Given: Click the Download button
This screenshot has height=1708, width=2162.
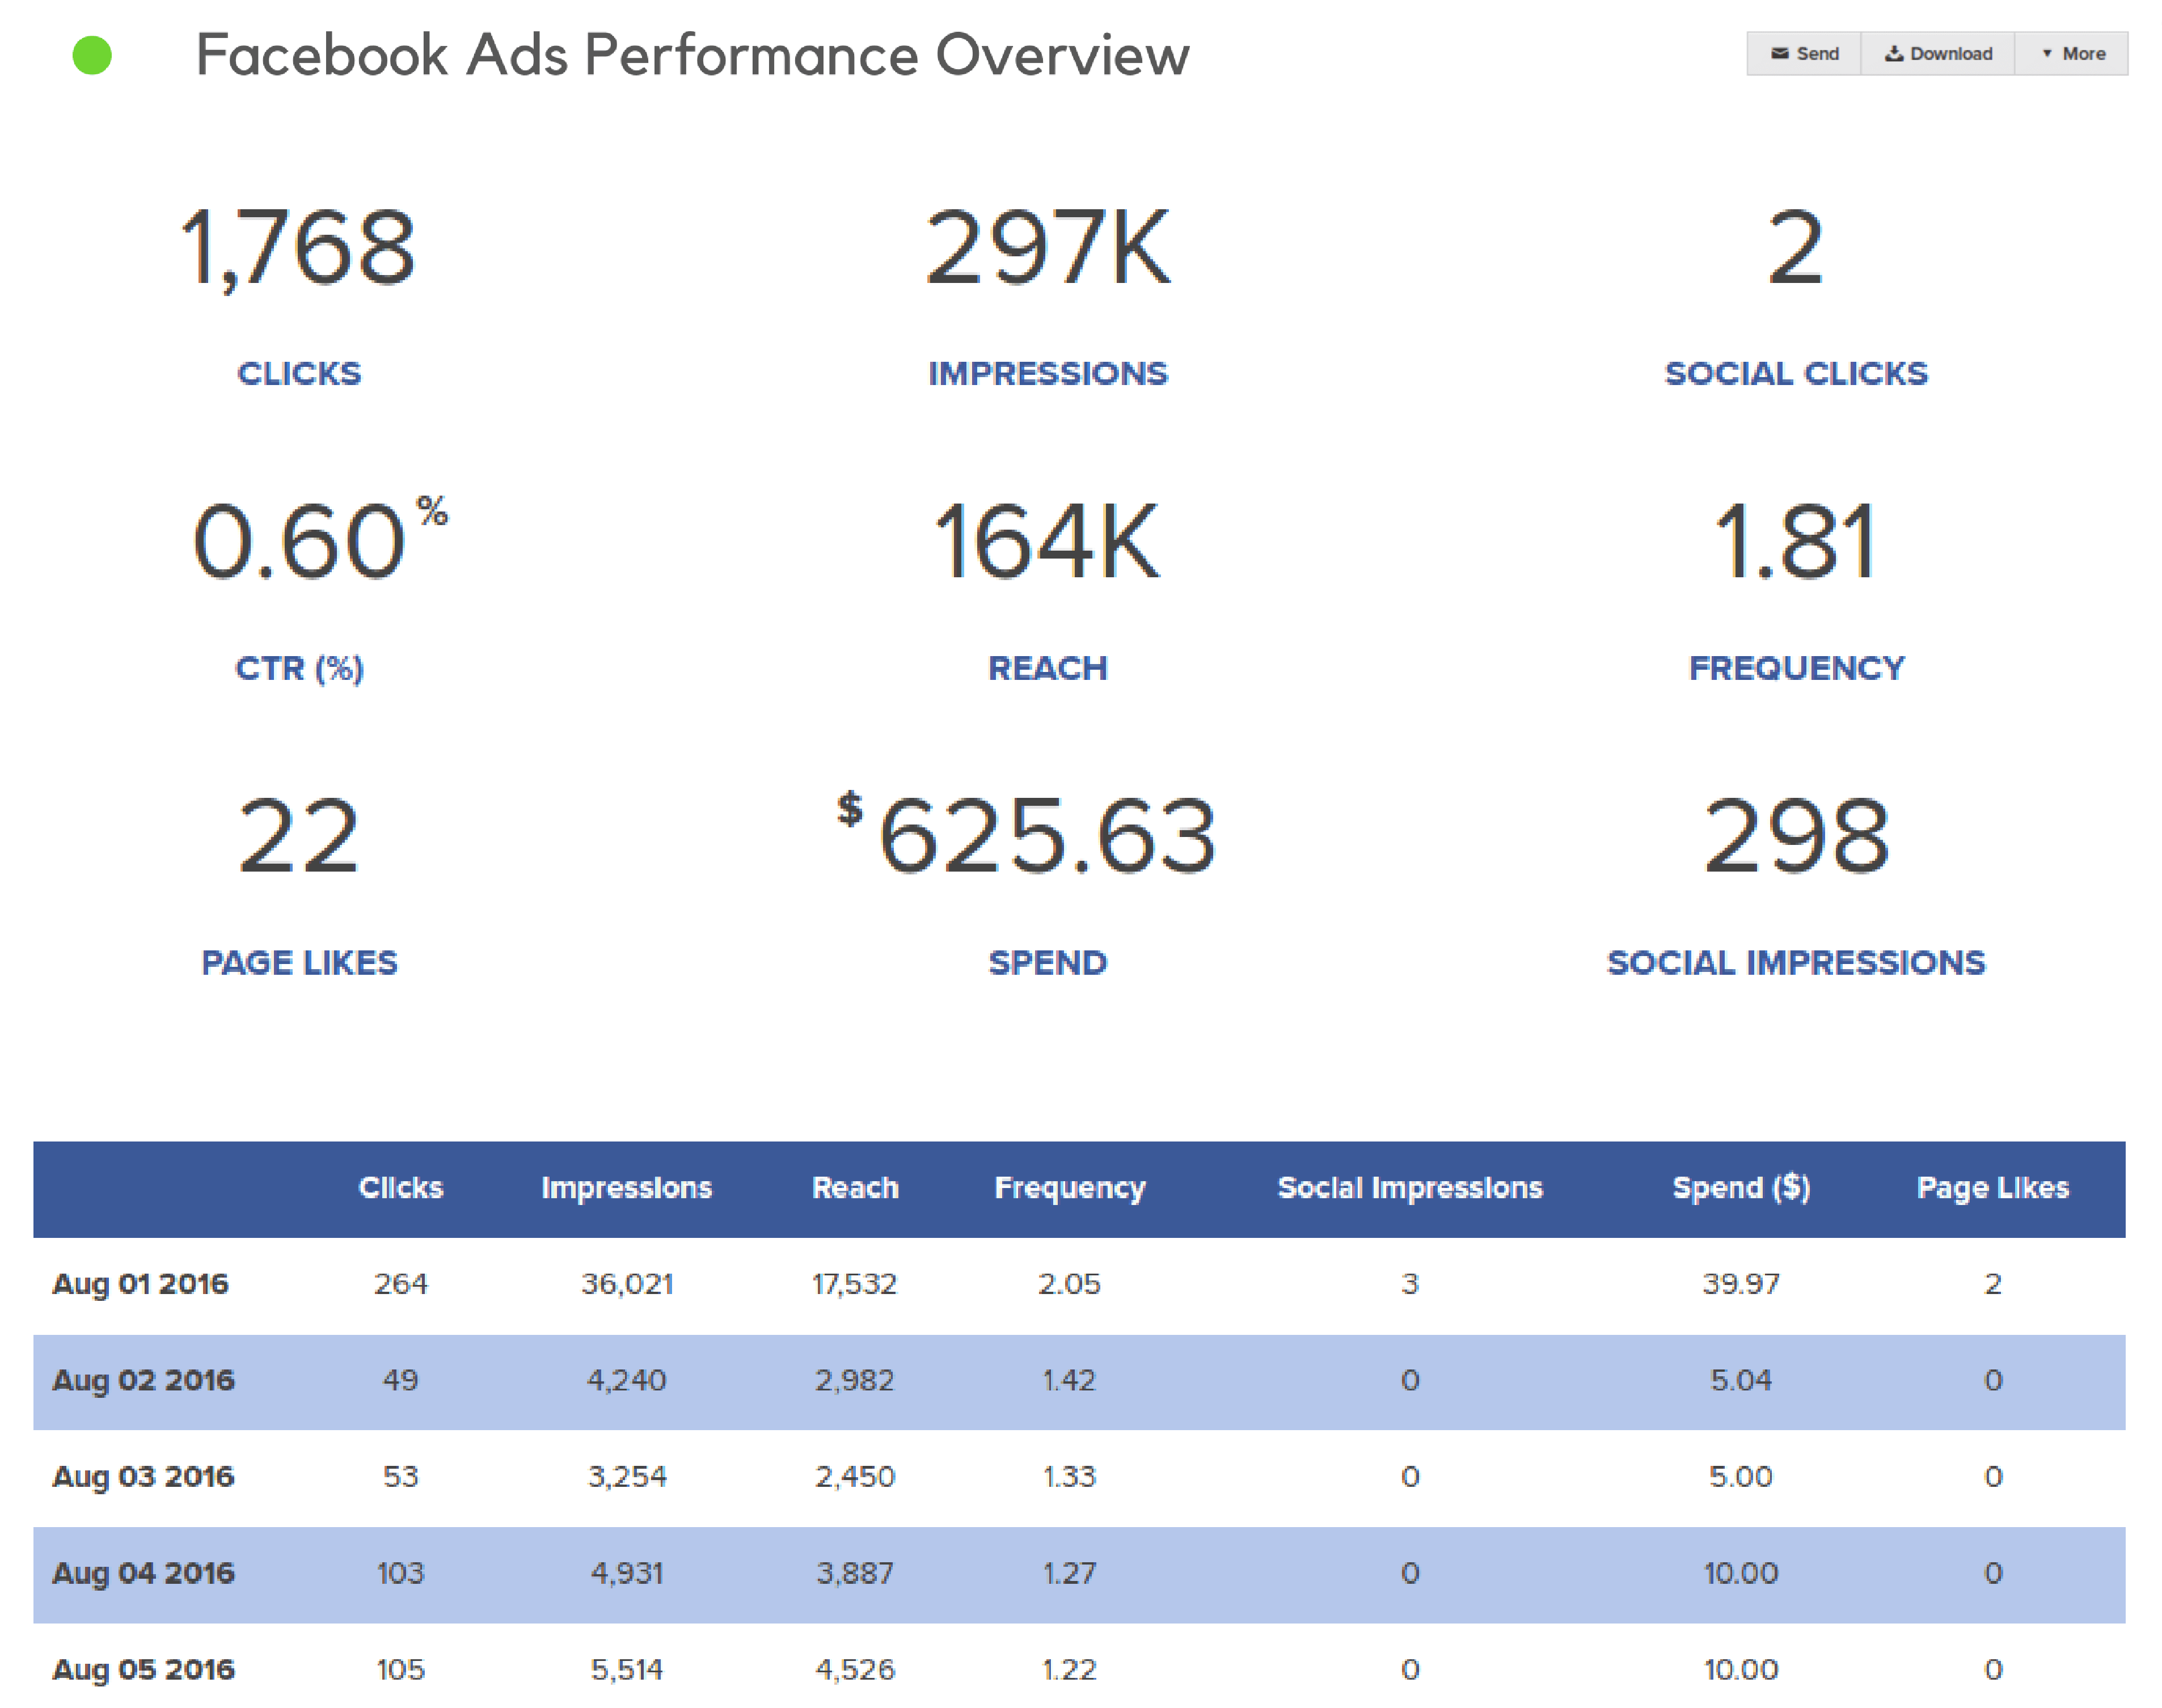Looking at the screenshot, I should click(1937, 54).
